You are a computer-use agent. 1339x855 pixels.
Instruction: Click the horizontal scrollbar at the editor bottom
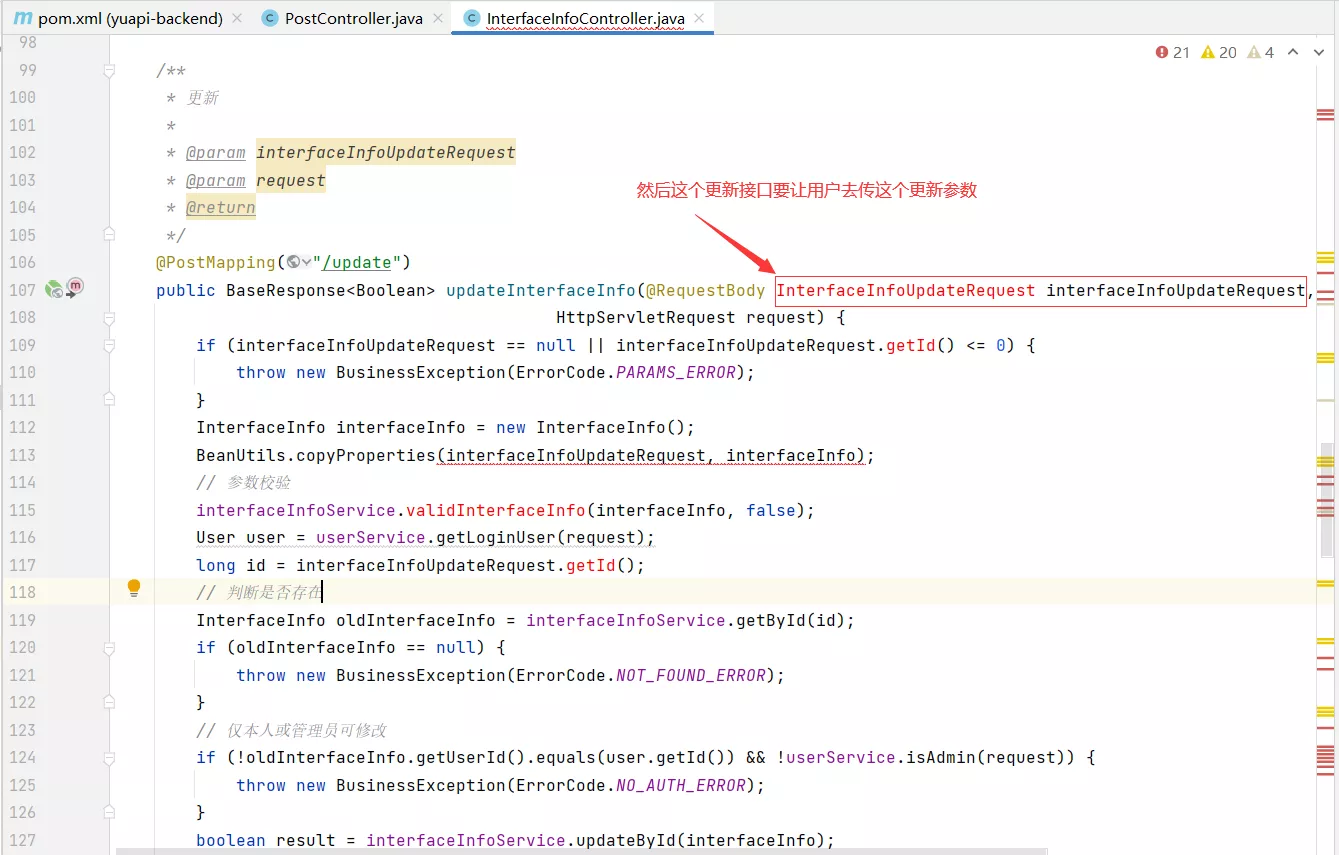(582, 851)
